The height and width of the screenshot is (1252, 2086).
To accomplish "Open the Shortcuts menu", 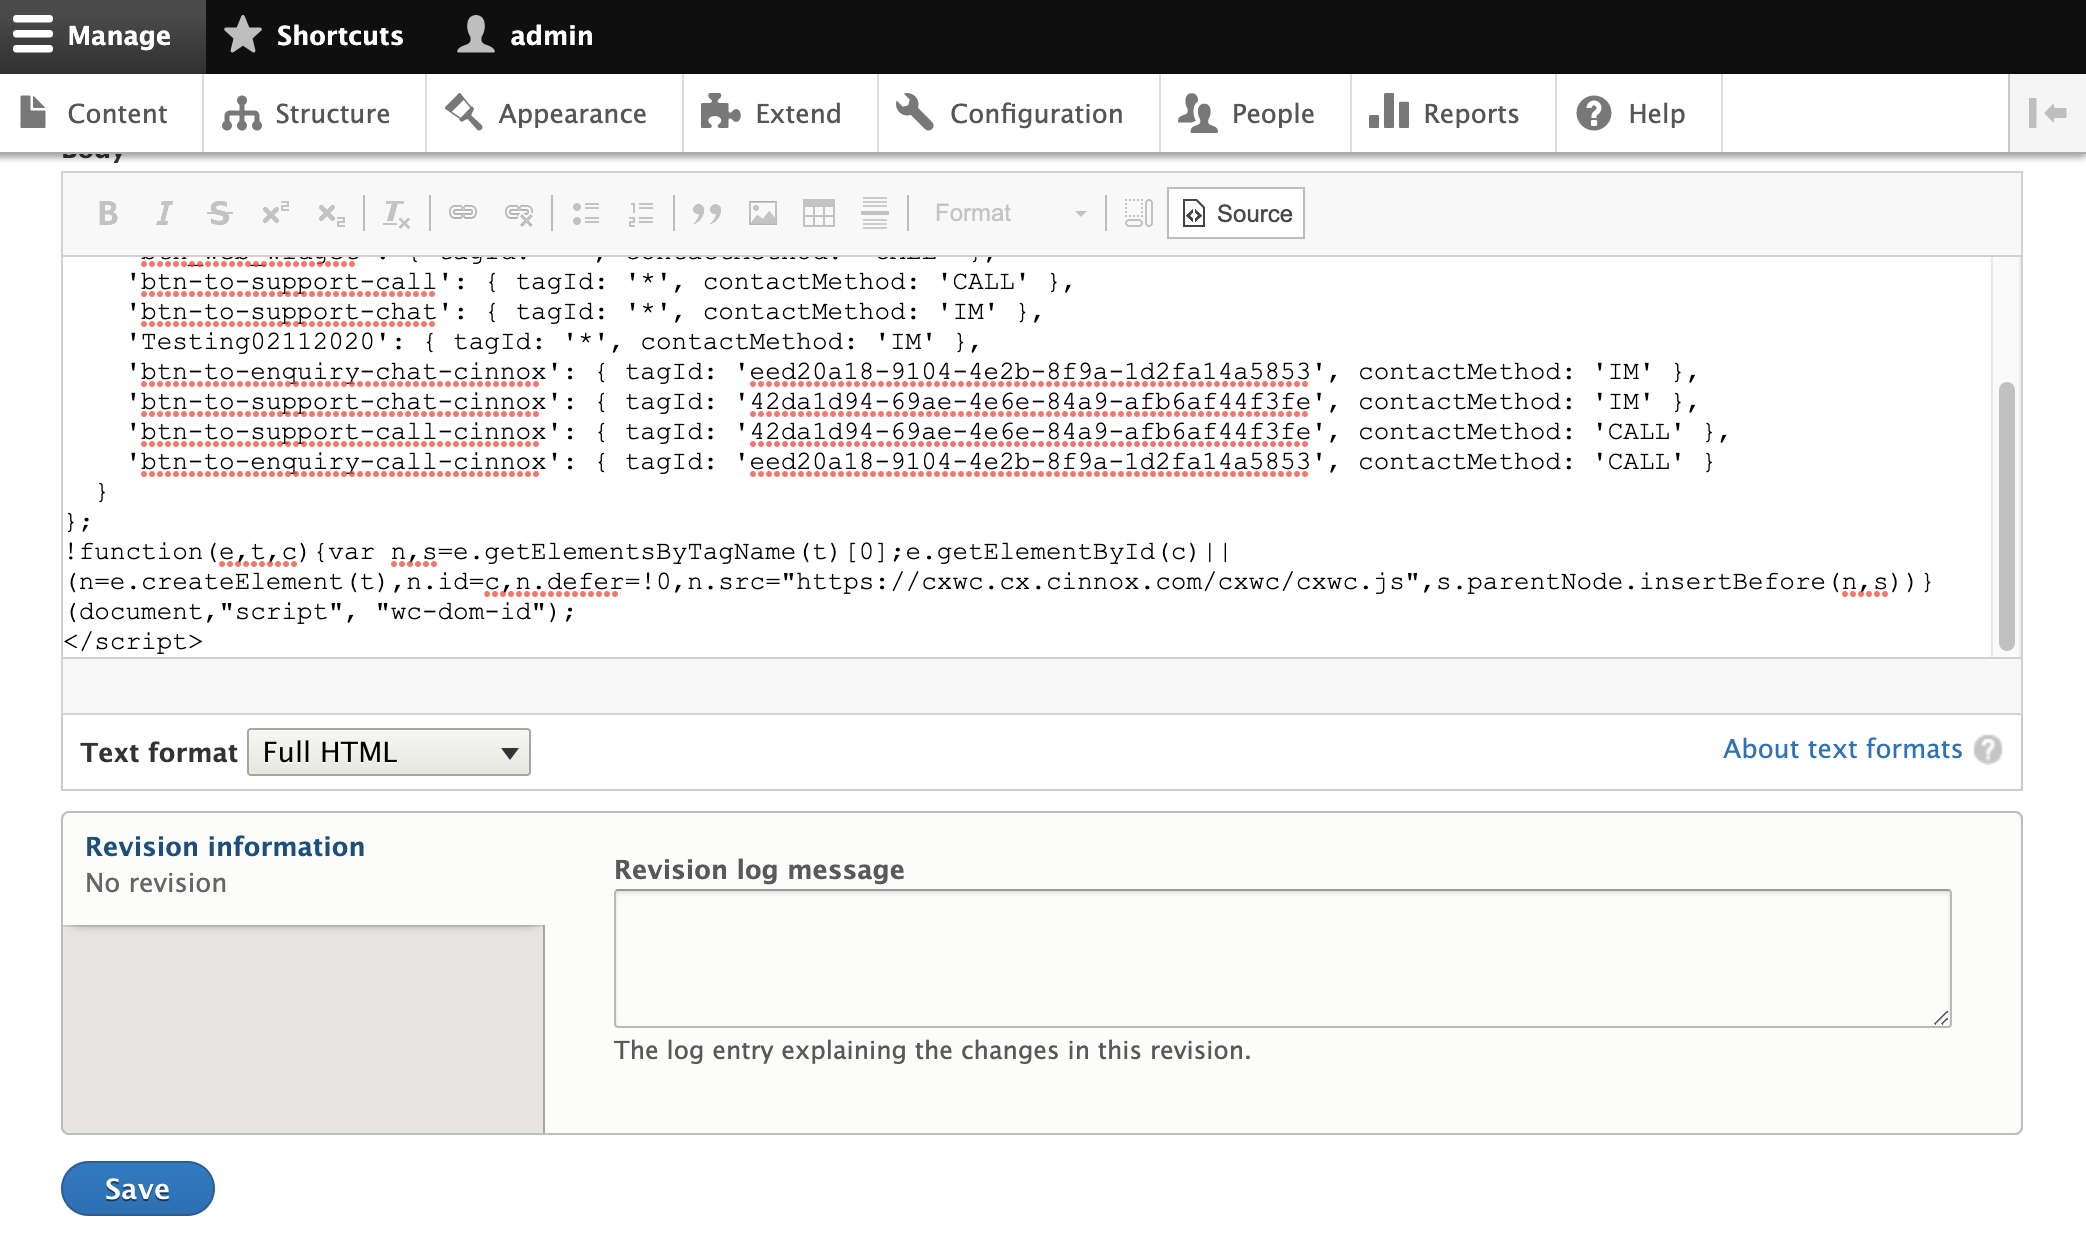I will [314, 36].
